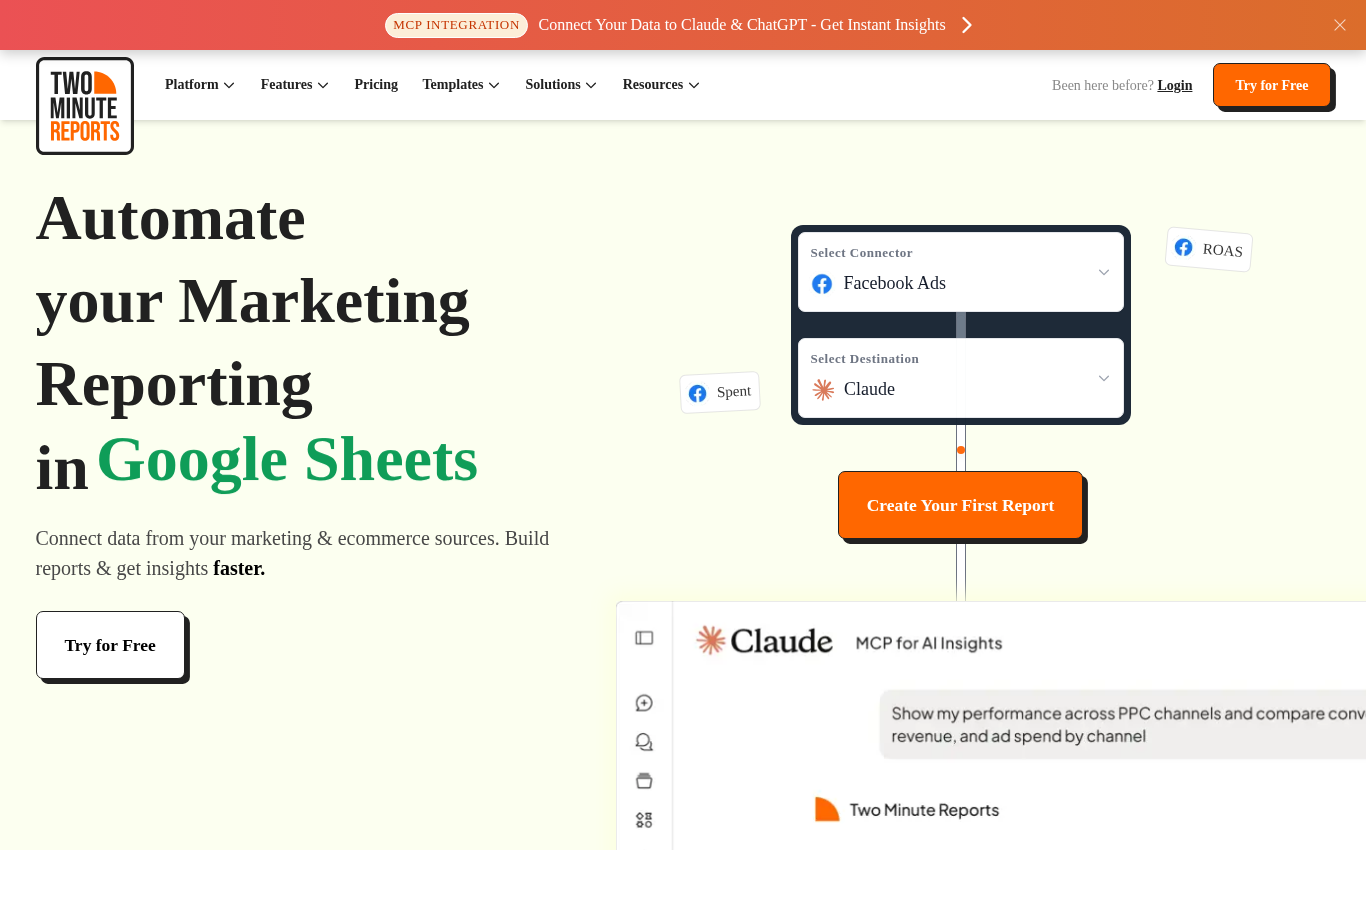This screenshot has height=900, width=1366.
Task: Click the new chat icon in Claude sidebar
Action: click(644, 703)
